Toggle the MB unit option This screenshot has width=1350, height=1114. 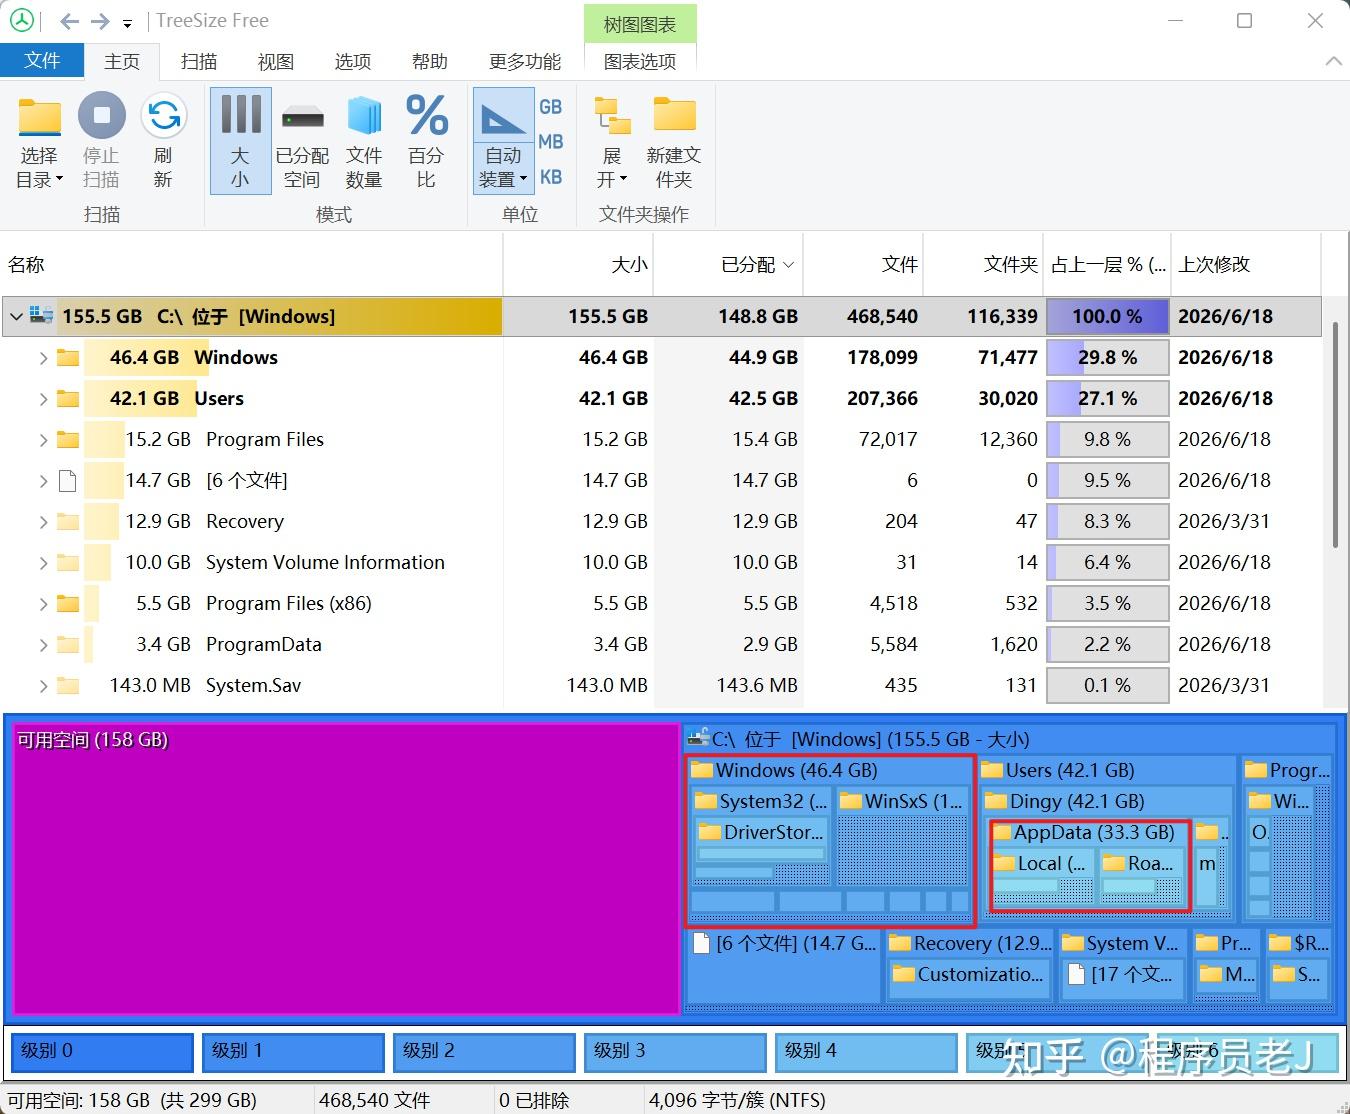[551, 142]
